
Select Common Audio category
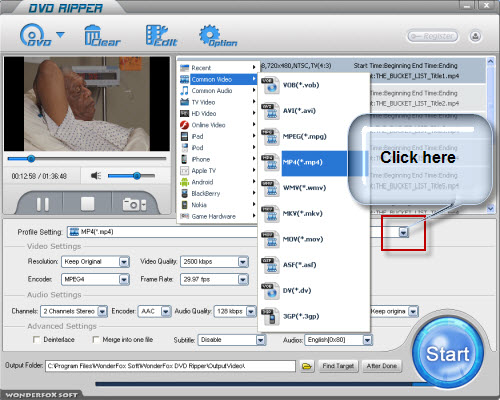click(218, 91)
